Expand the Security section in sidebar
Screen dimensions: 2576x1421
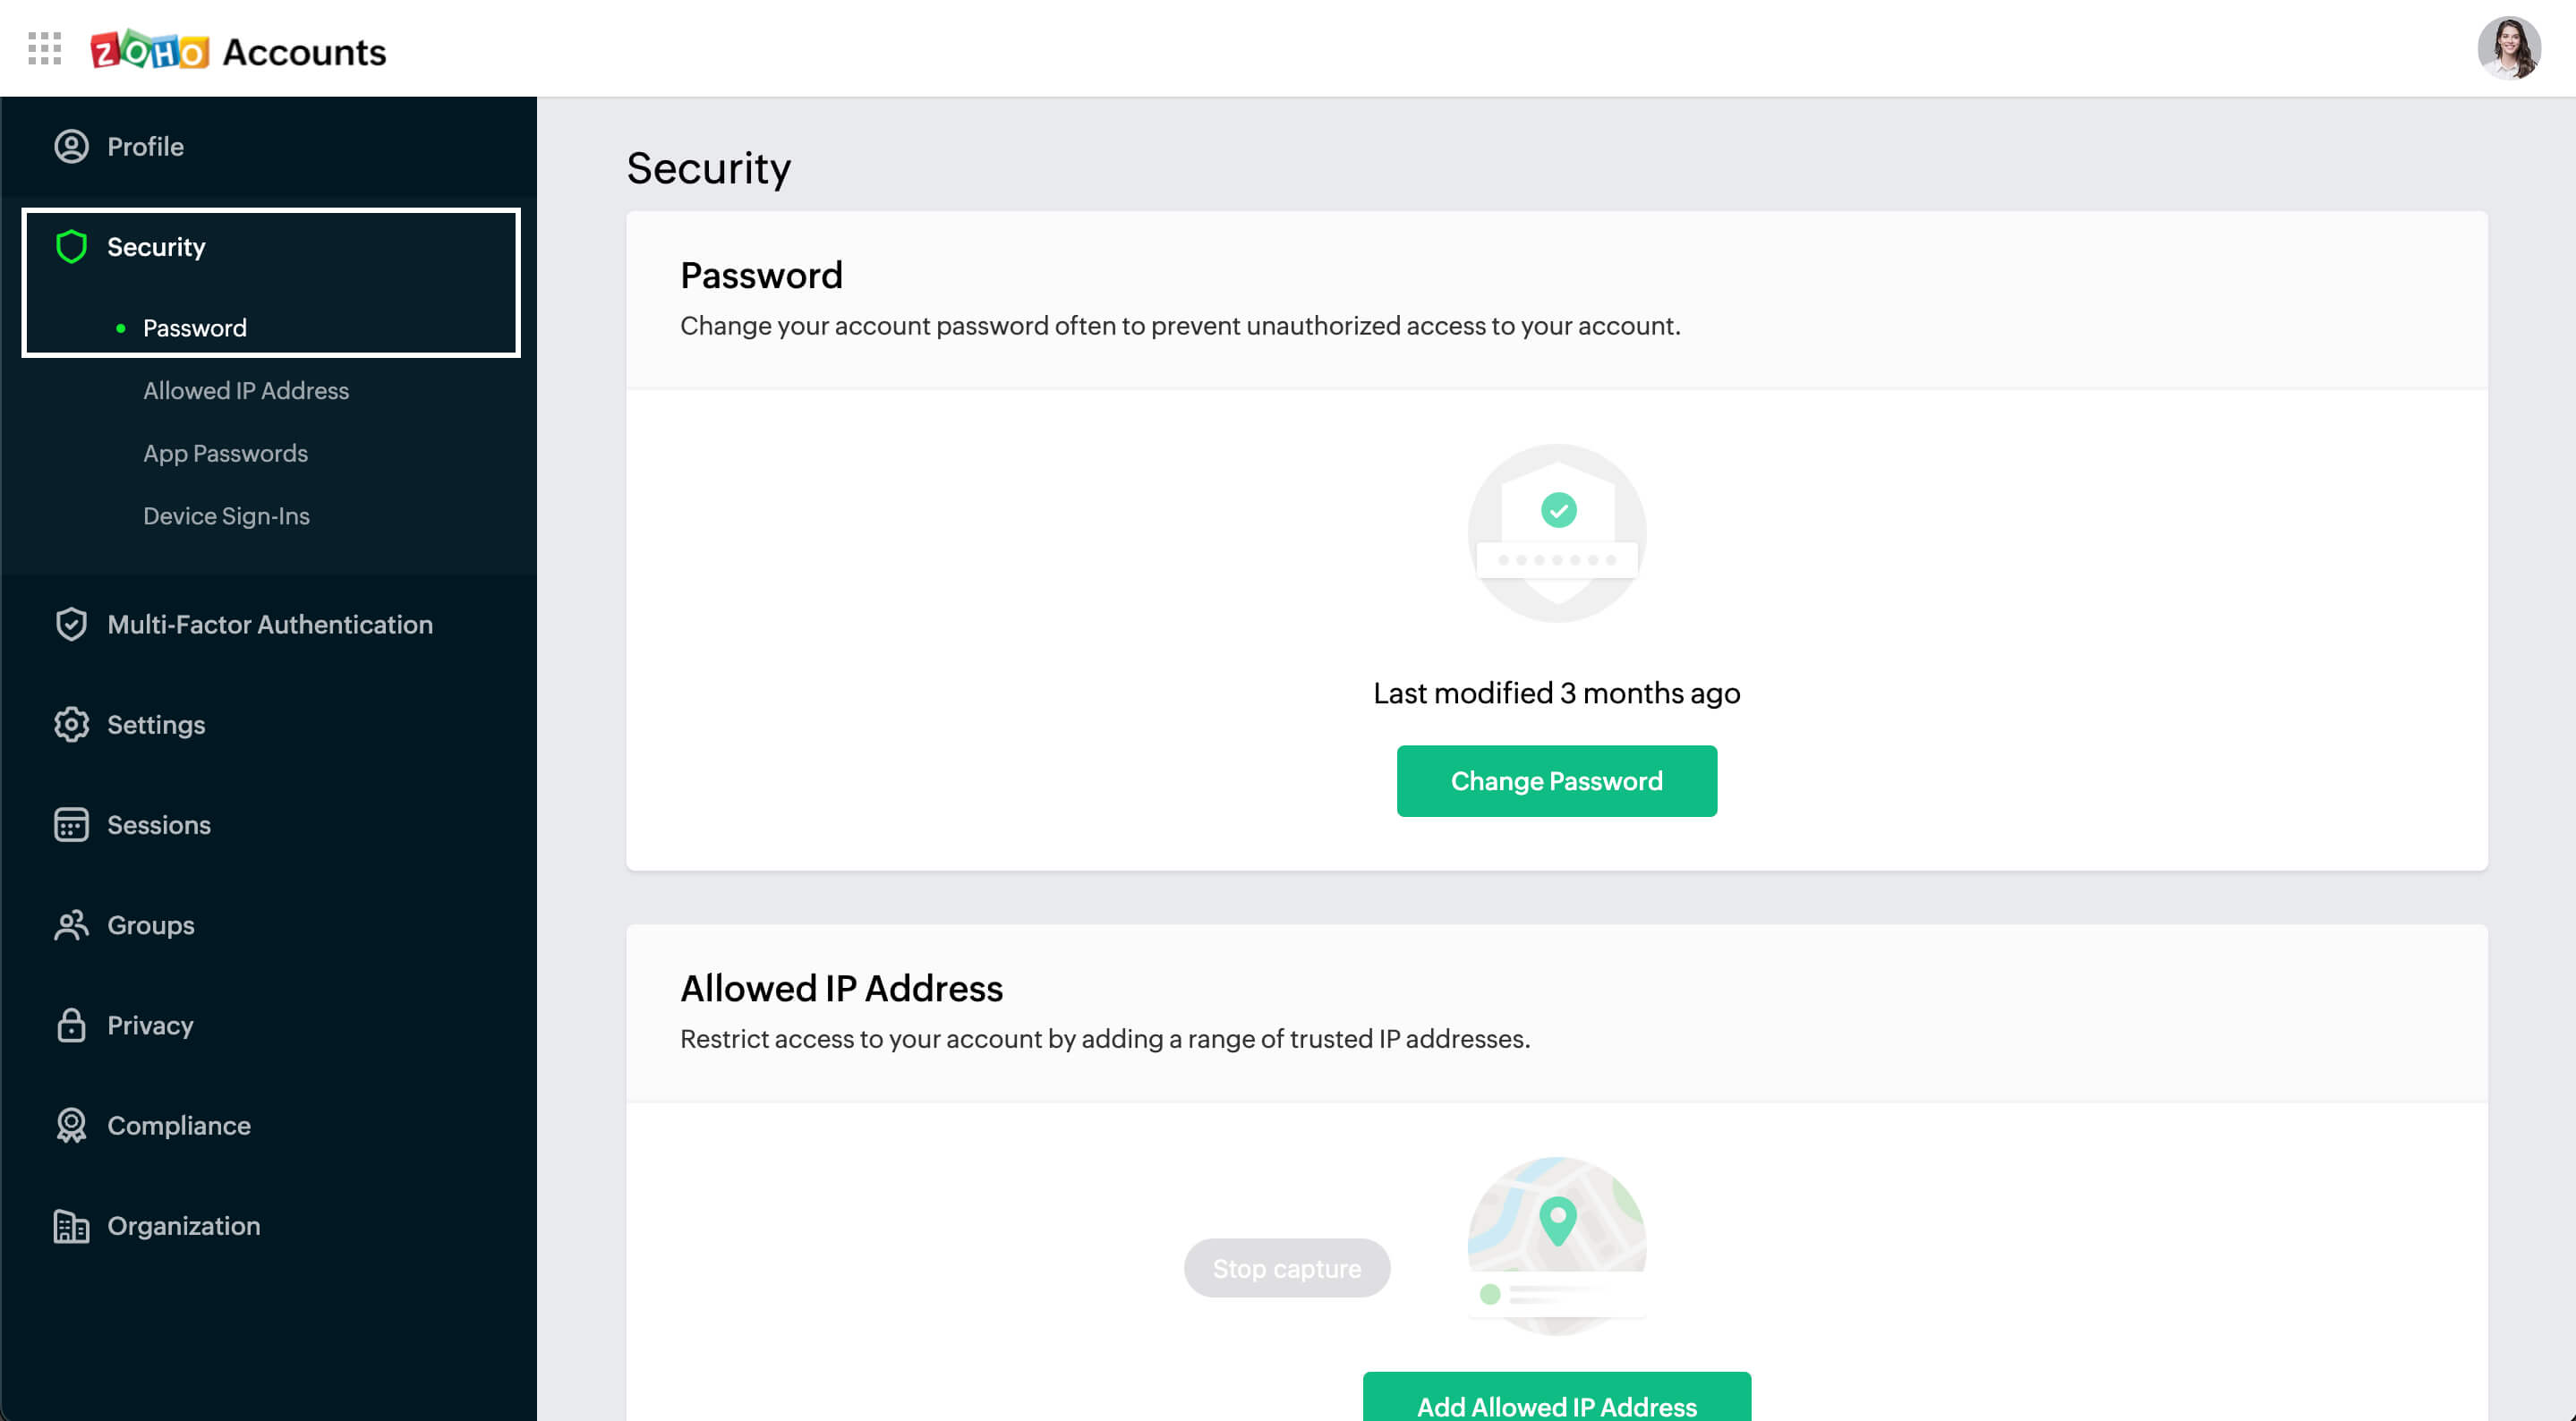click(156, 245)
